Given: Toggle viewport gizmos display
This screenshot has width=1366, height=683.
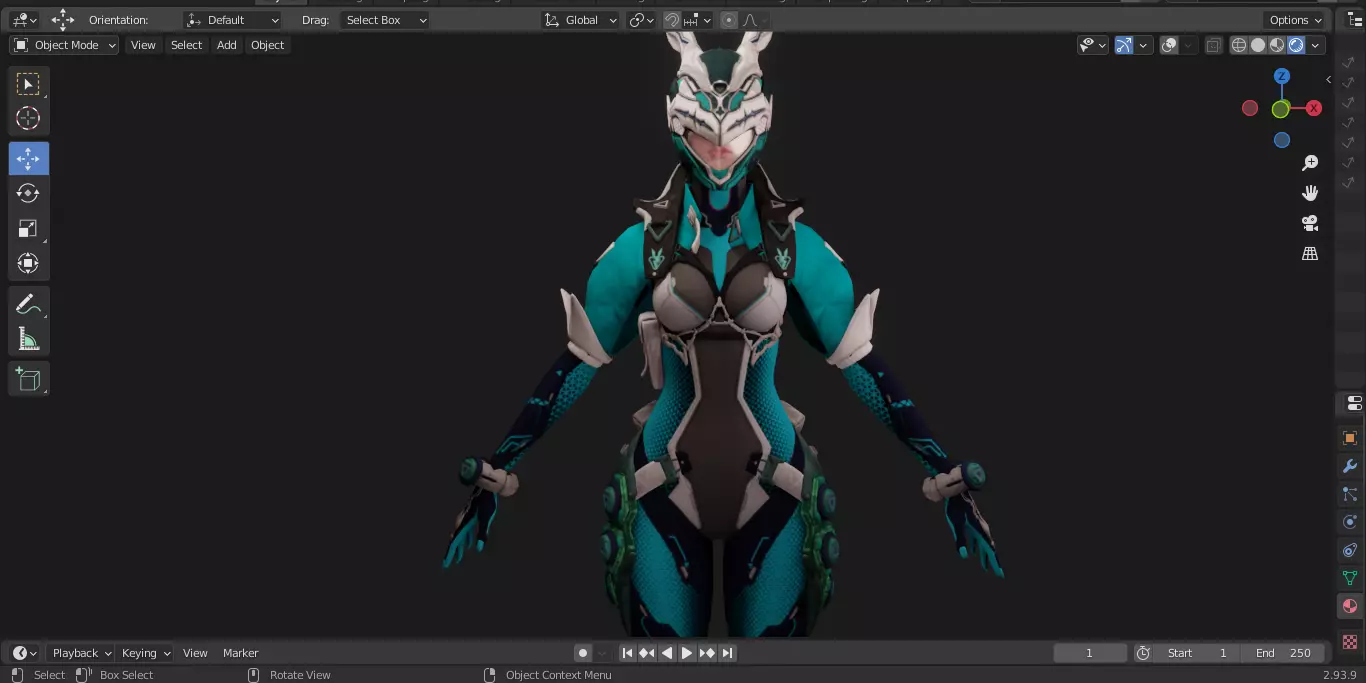Looking at the screenshot, I should [1124, 45].
